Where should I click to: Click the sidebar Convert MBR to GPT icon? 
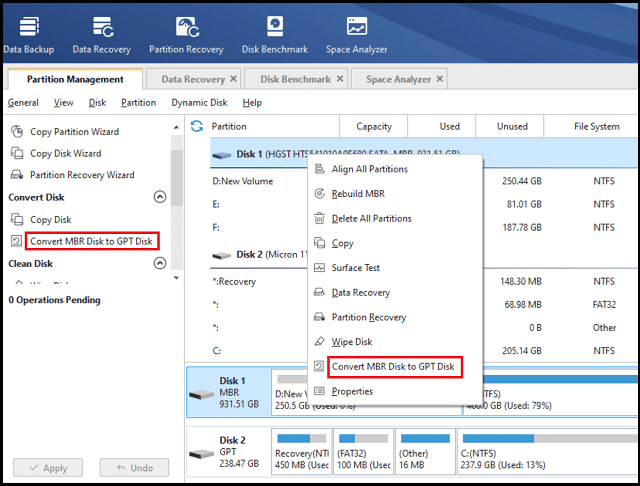tap(16, 241)
